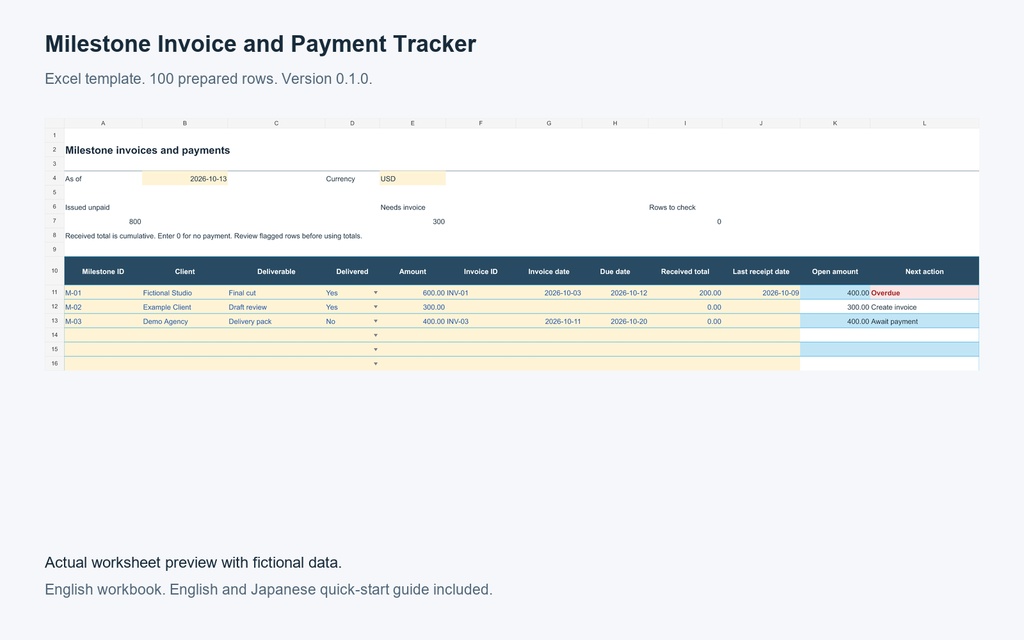The image size is (1024, 640).
Task: Click the Milestone invoices and payments title cell
Action: (148, 150)
